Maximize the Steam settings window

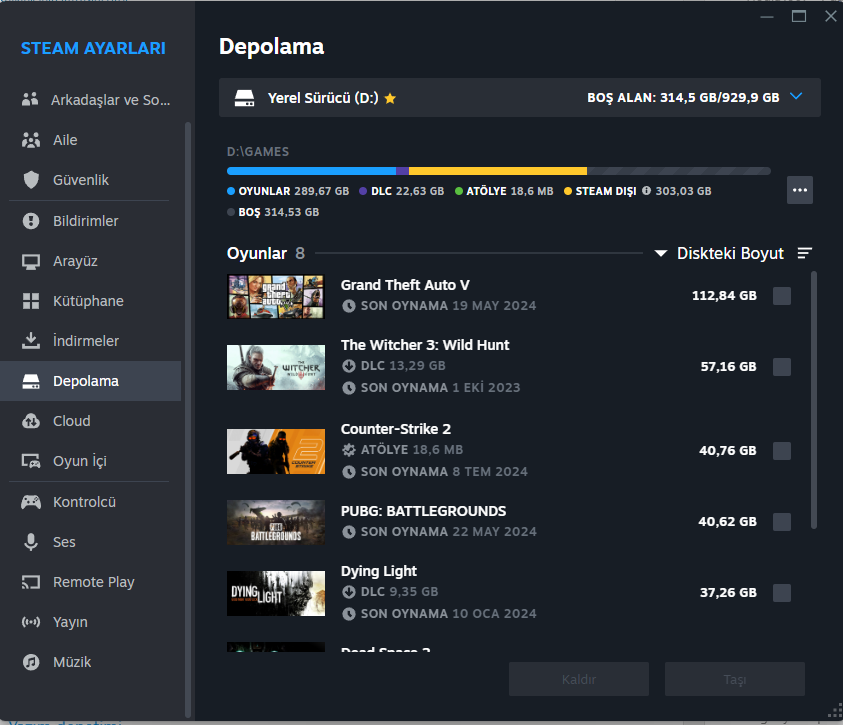799,17
